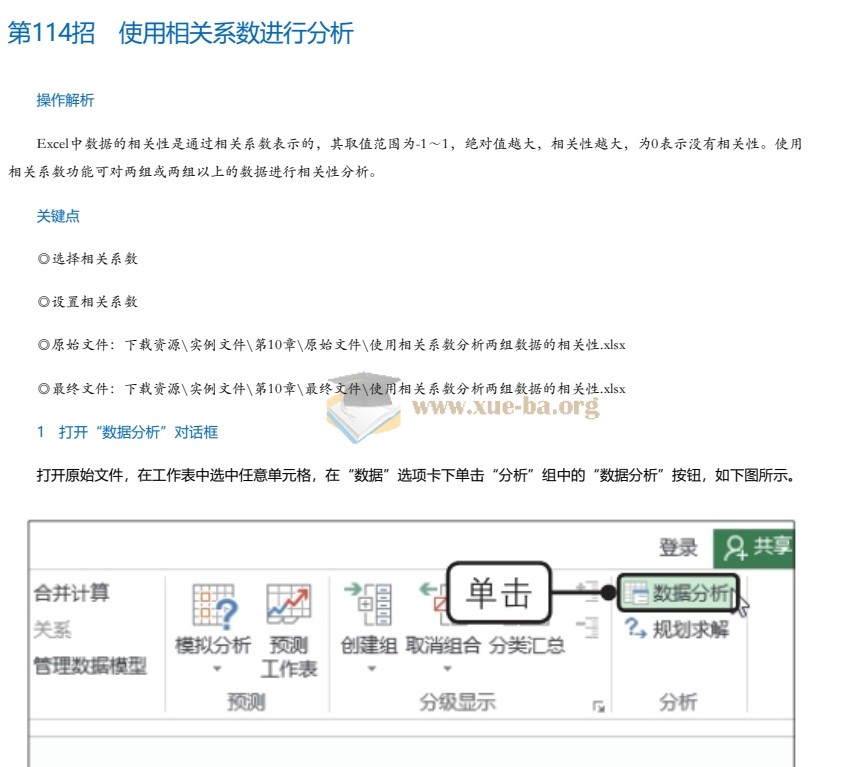
Task: Click the 数据分析 button in the 分析 group
Action: [x=679, y=593]
